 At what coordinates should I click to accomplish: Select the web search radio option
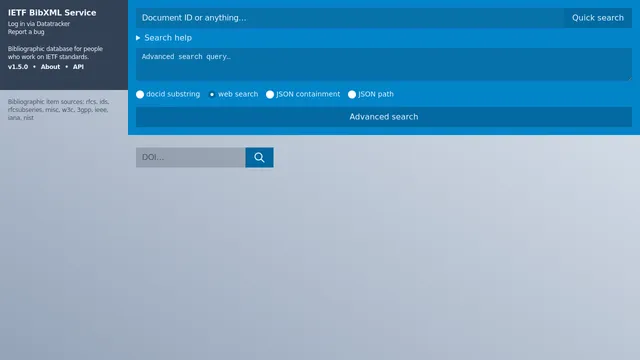click(x=212, y=94)
